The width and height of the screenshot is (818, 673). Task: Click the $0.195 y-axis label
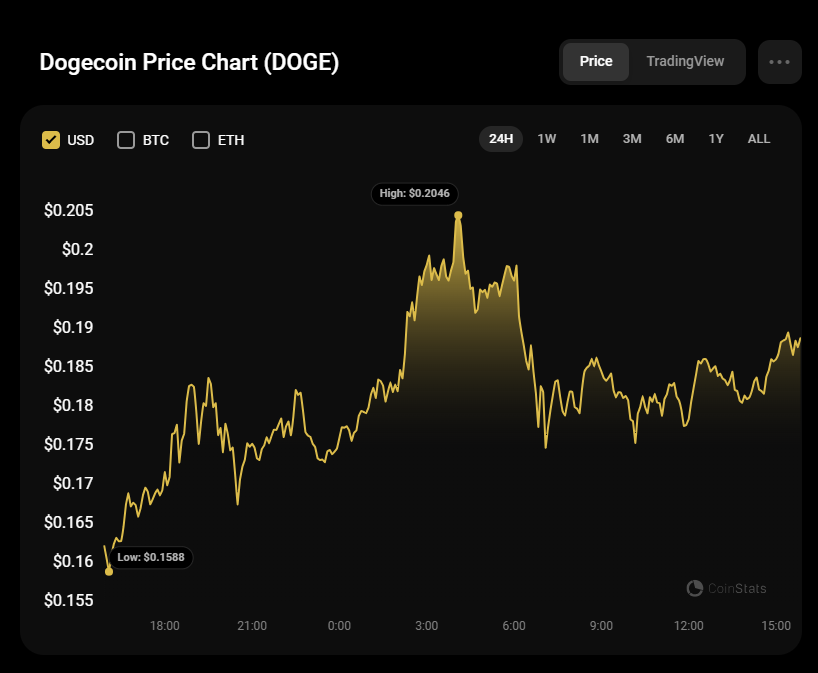pos(69,289)
